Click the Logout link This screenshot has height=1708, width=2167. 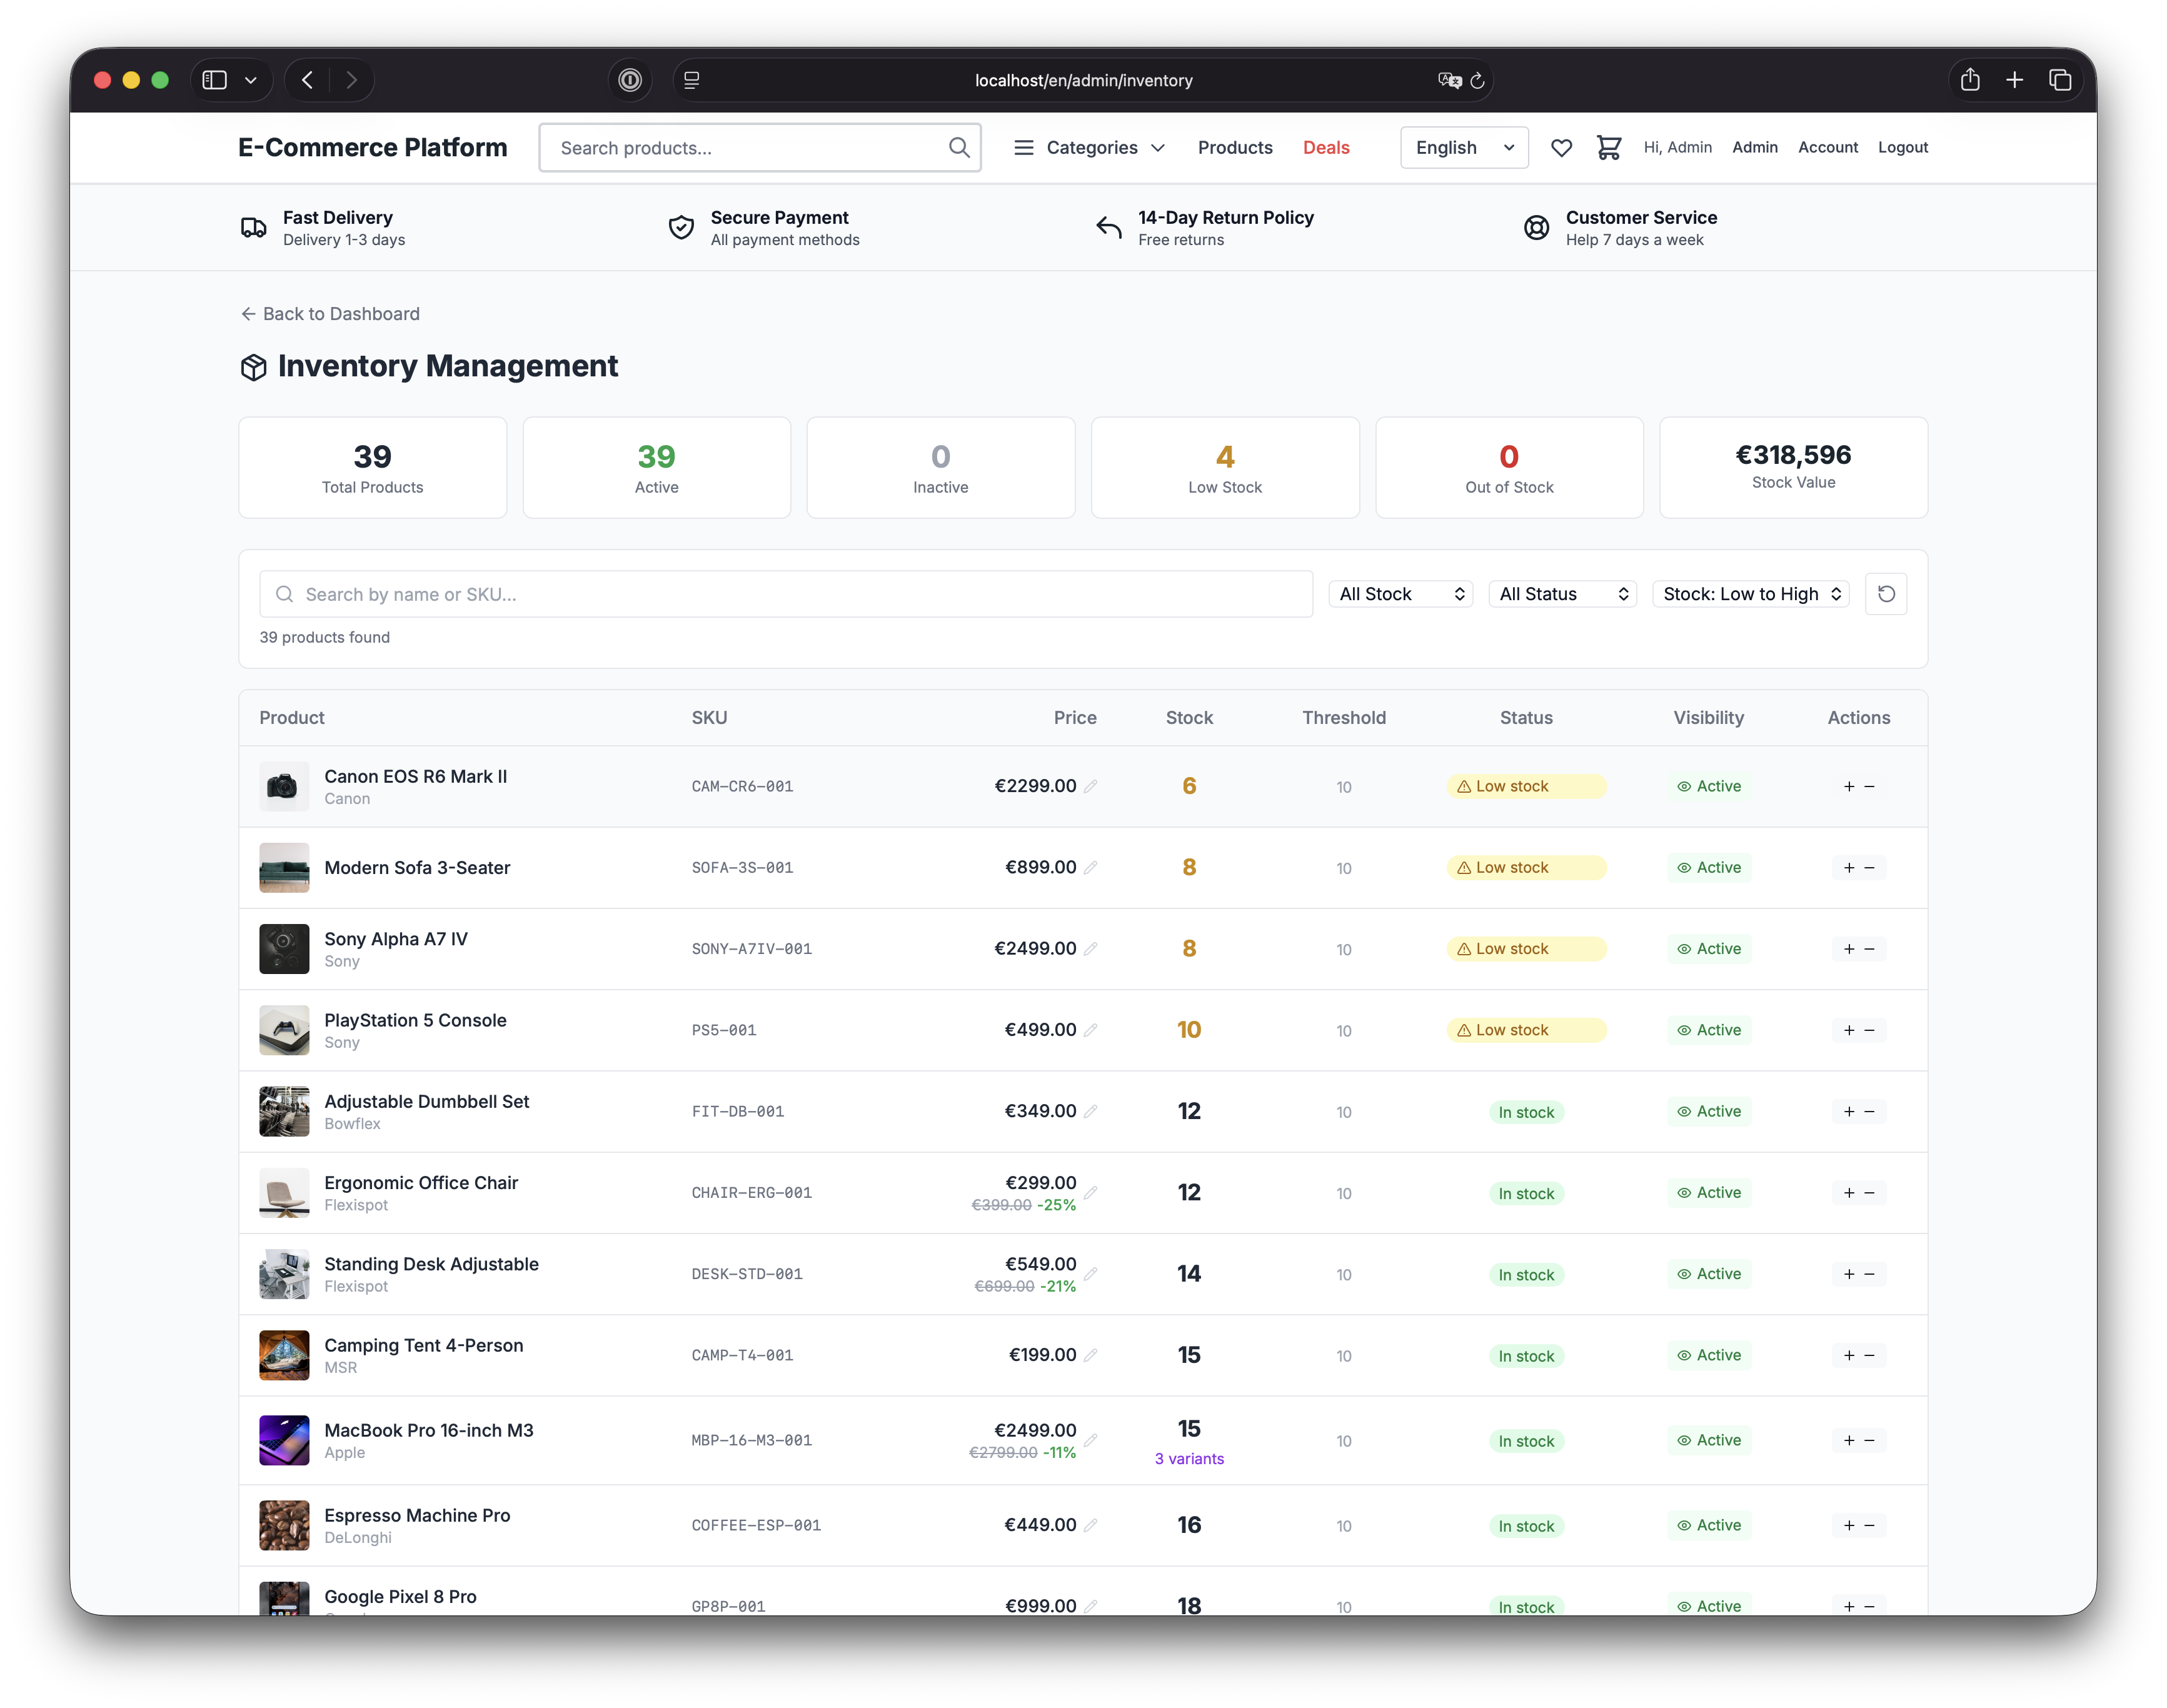pos(1902,148)
